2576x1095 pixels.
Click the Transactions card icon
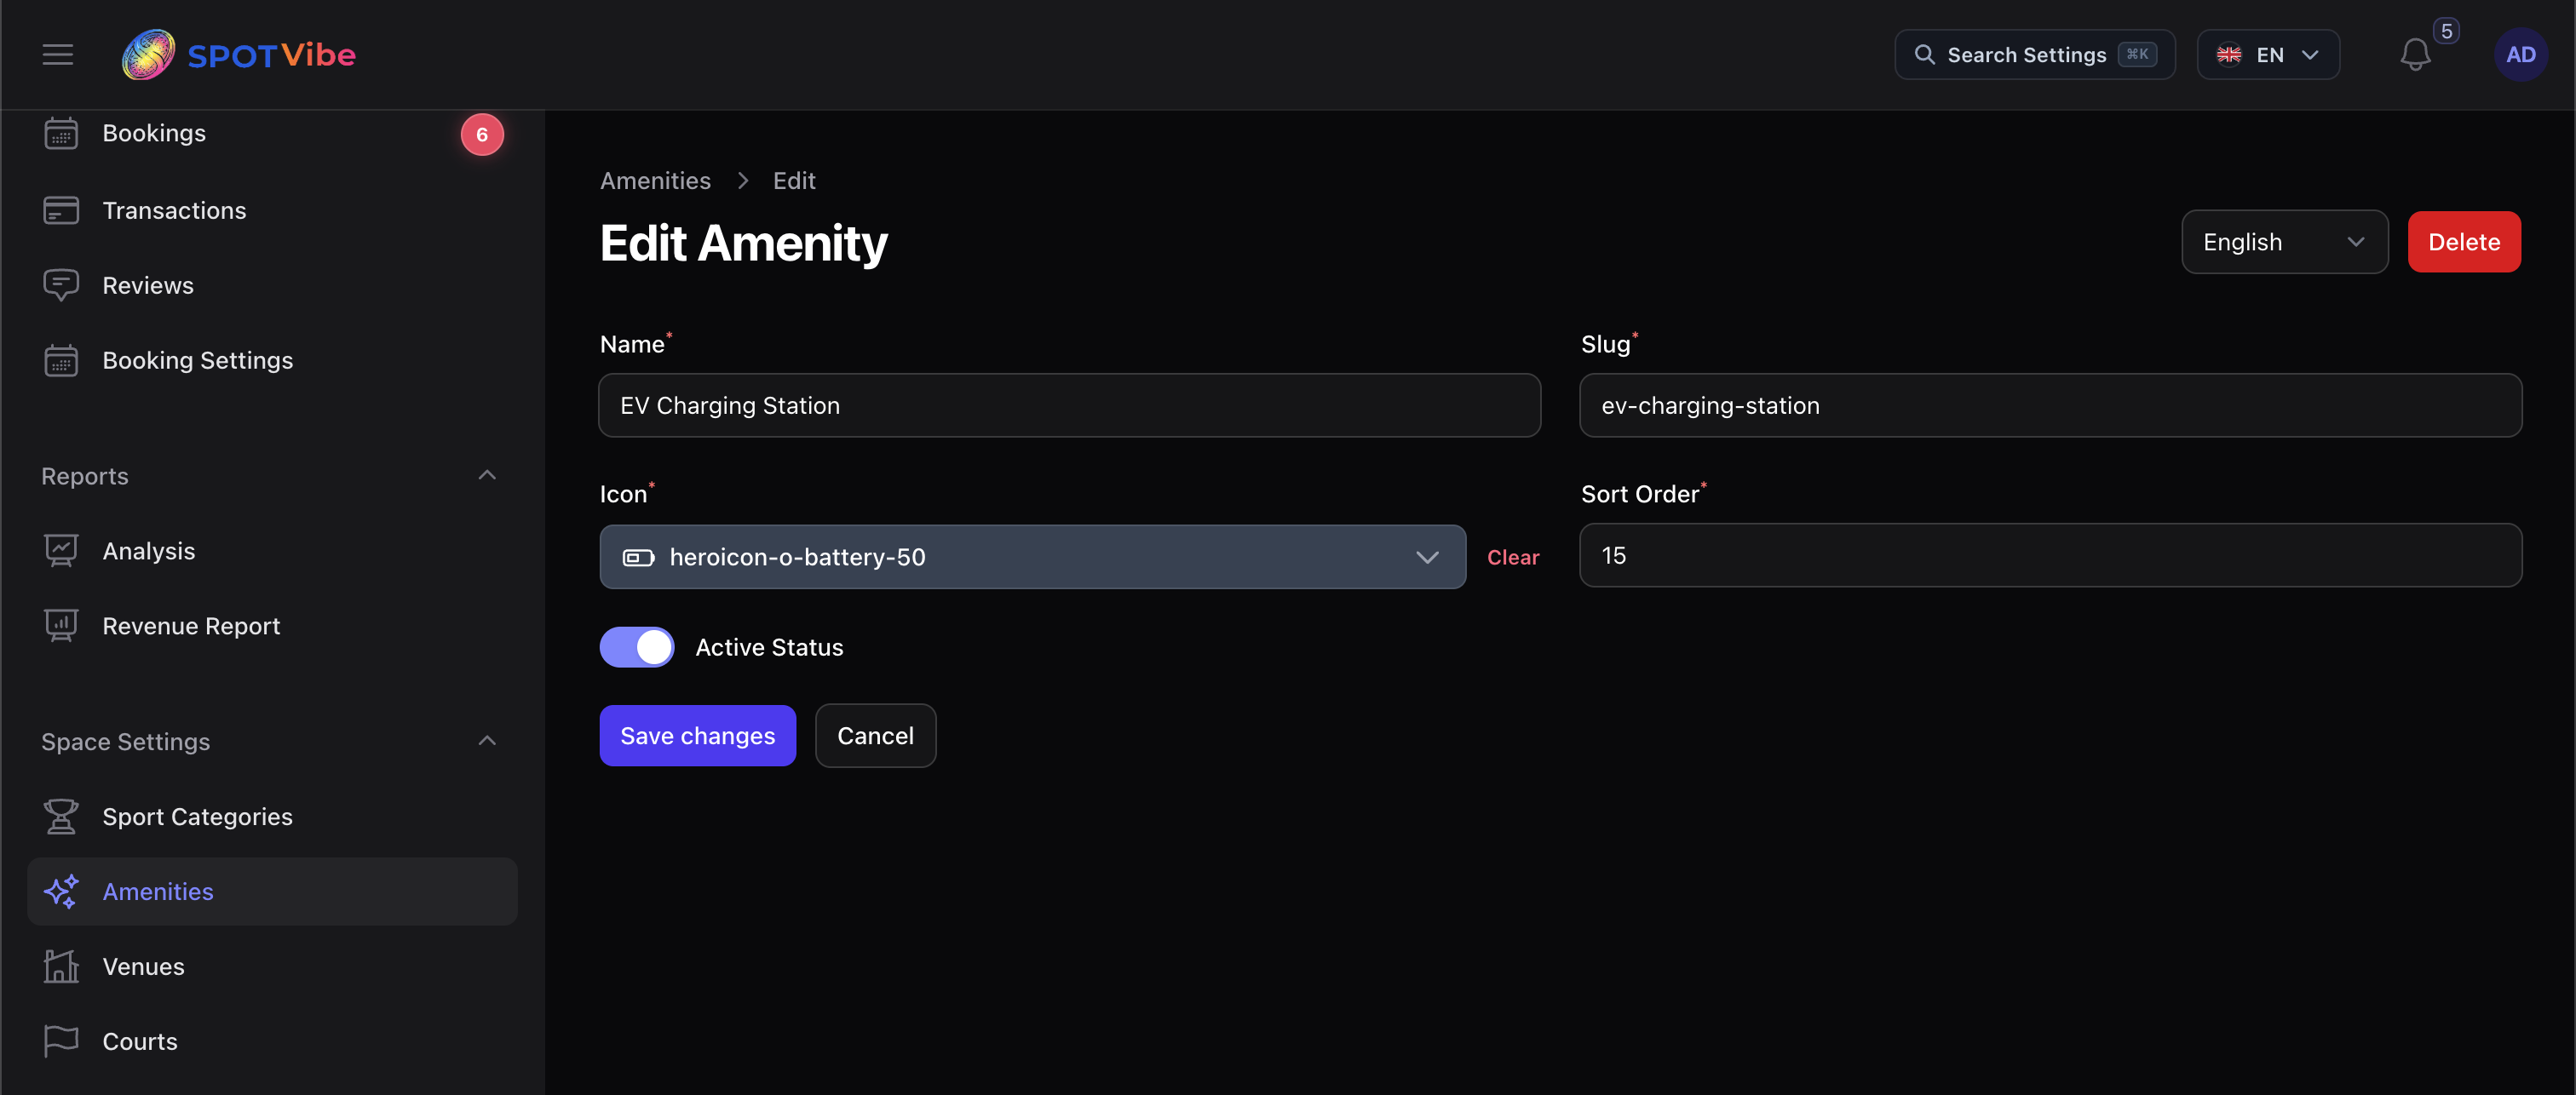point(61,210)
